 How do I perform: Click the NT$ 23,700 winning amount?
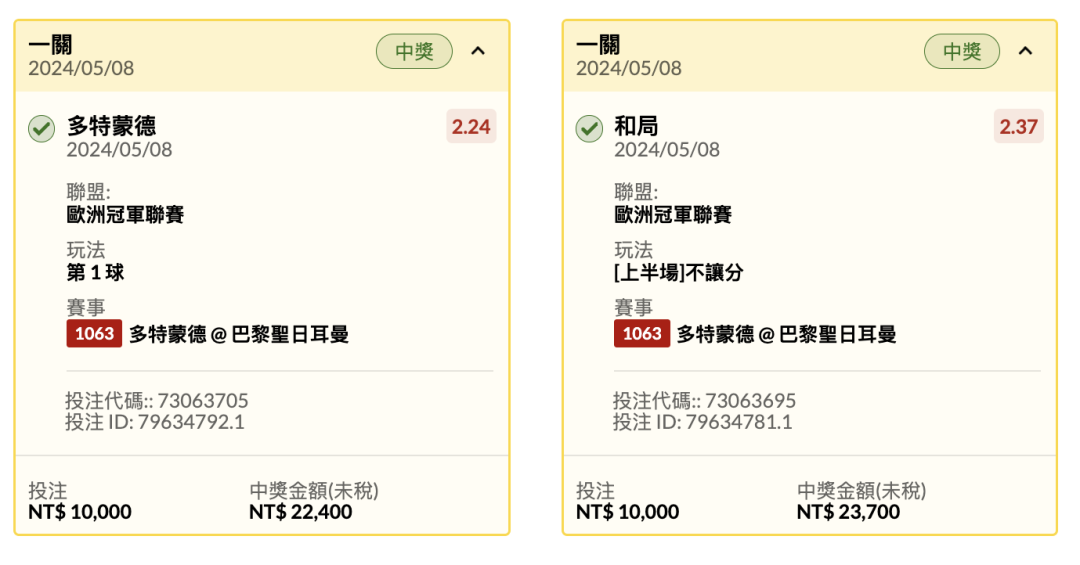848,512
